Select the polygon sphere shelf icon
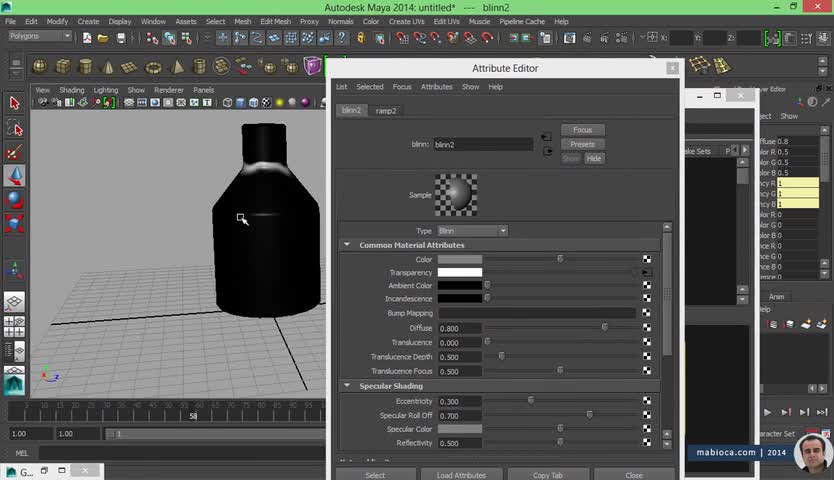 (40, 66)
